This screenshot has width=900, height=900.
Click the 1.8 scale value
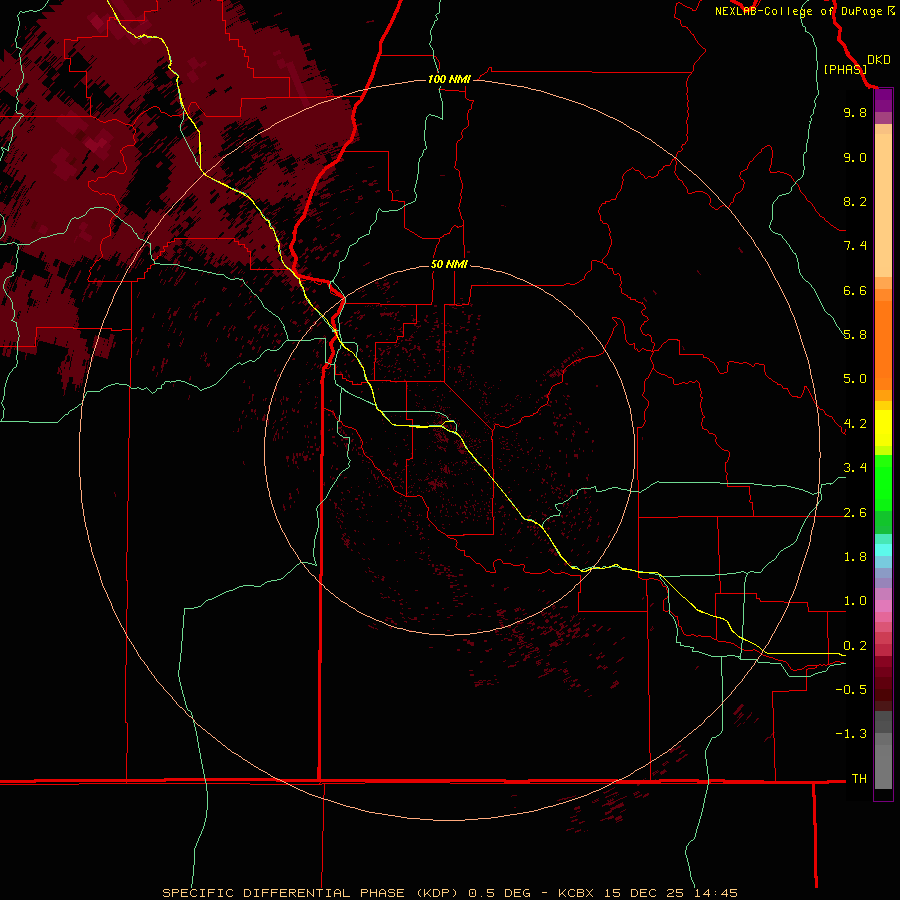click(855, 557)
